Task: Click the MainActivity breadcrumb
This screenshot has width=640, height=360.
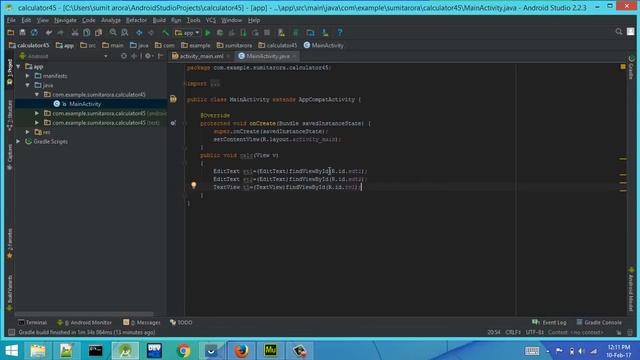Action: [x=324, y=45]
